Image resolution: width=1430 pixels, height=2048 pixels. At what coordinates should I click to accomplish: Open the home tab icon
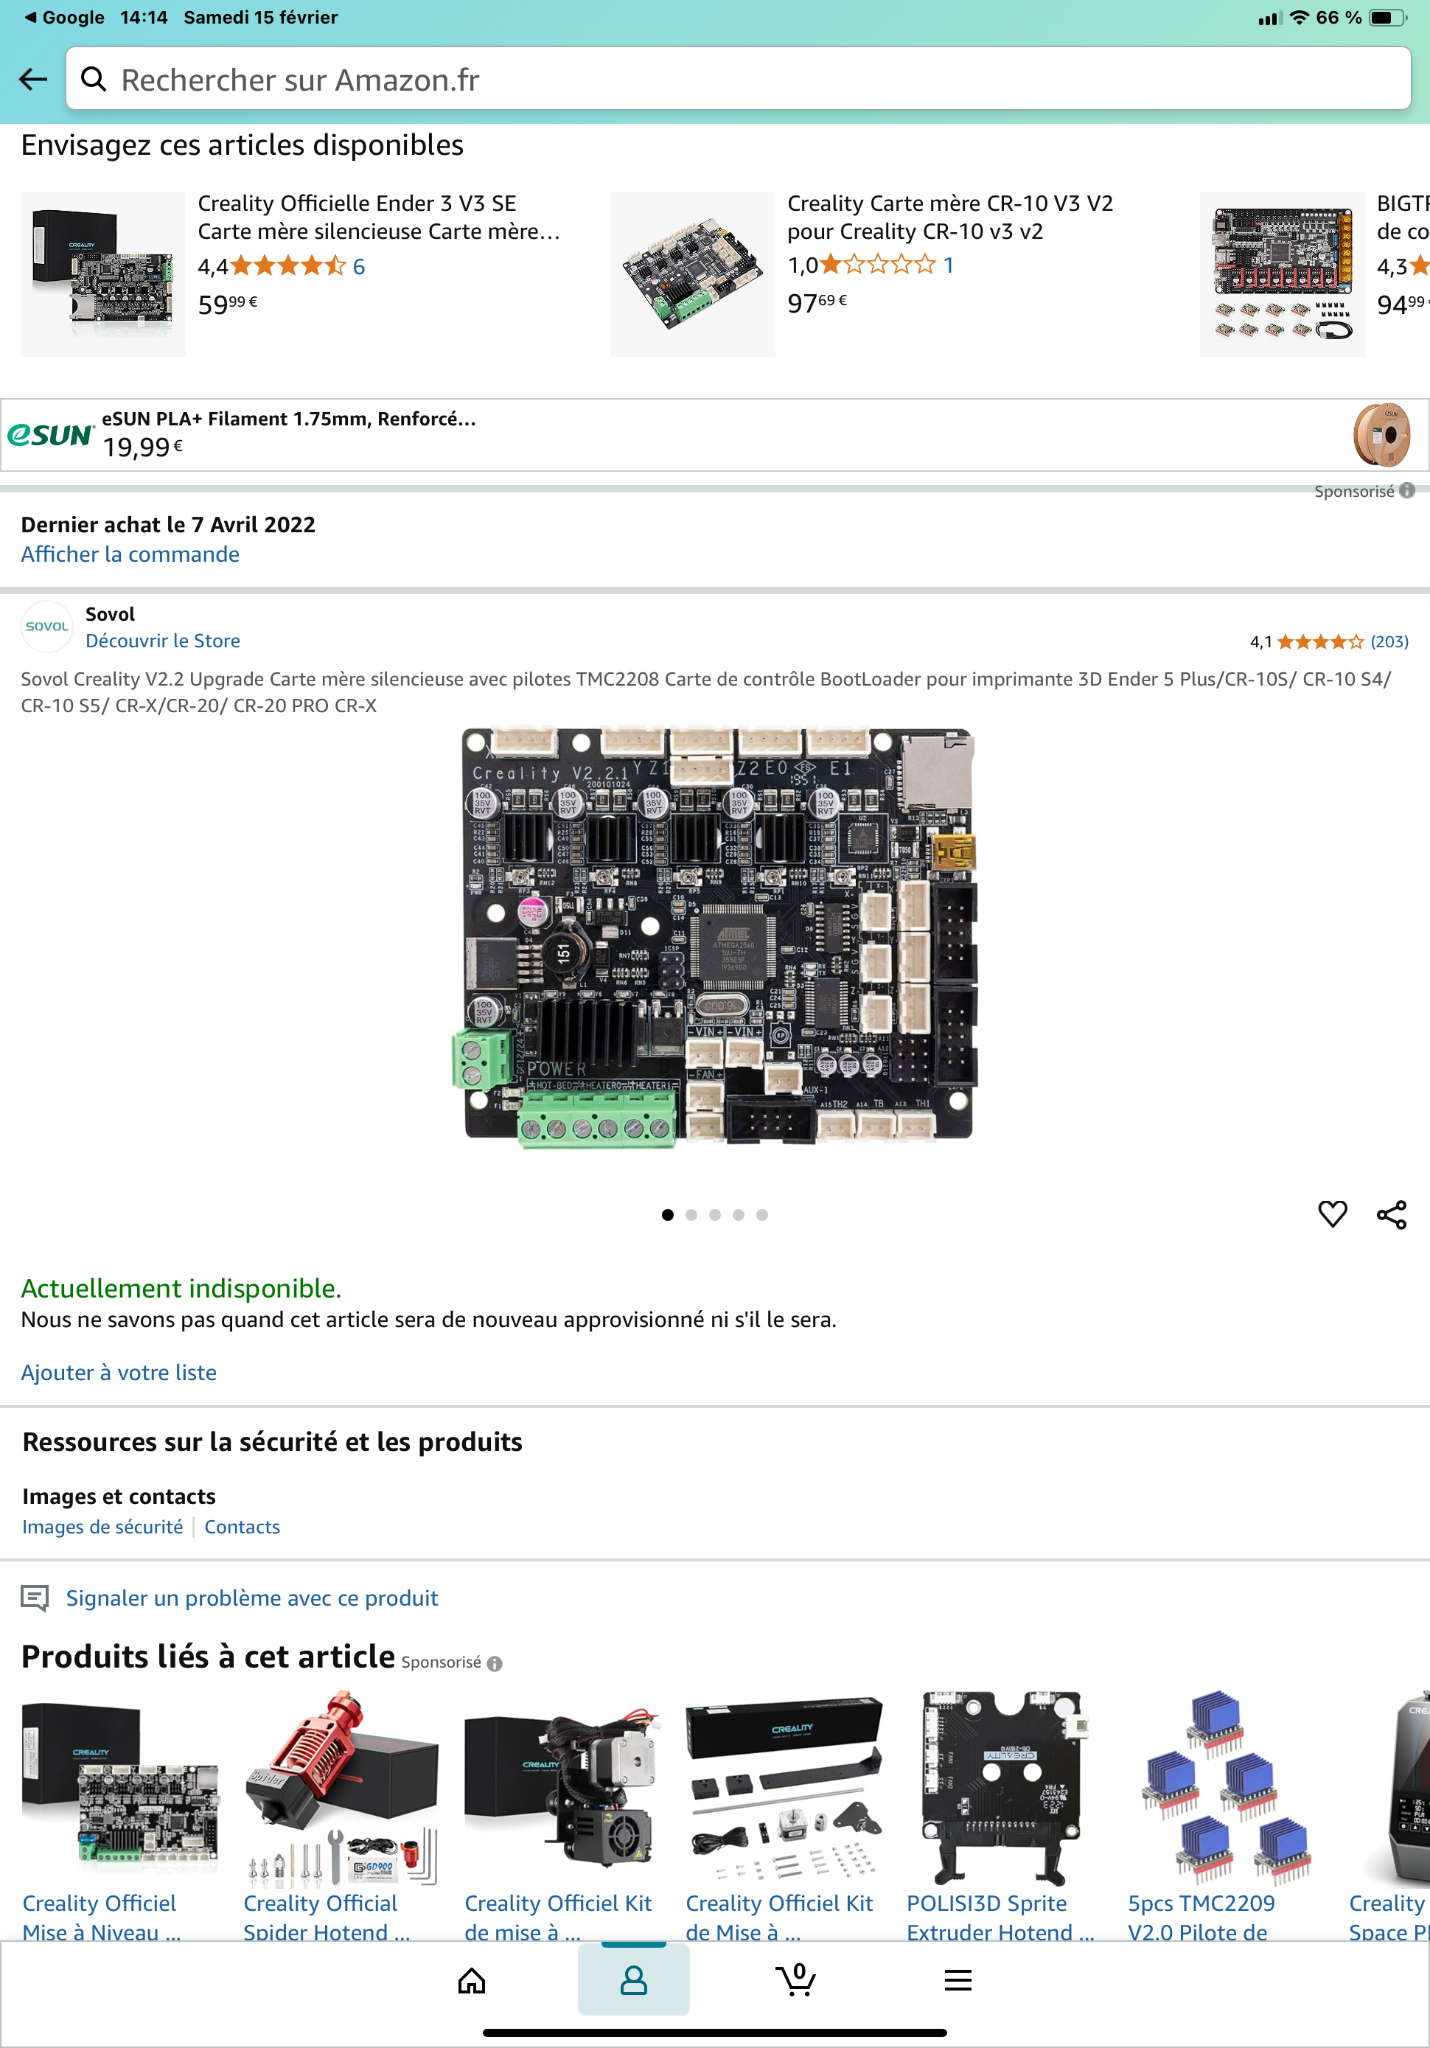[x=472, y=1980]
